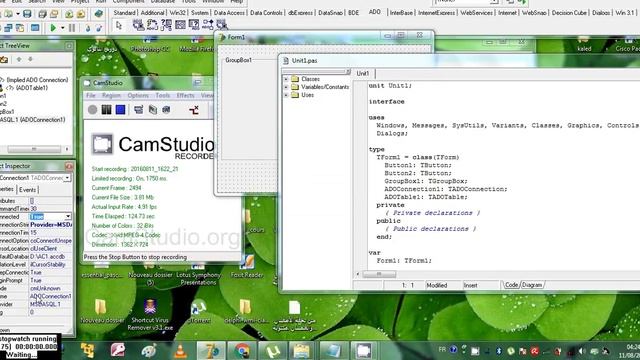The height and width of the screenshot is (360, 640).
Task: Open the Region menu in CamStudio
Action: (111, 95)
